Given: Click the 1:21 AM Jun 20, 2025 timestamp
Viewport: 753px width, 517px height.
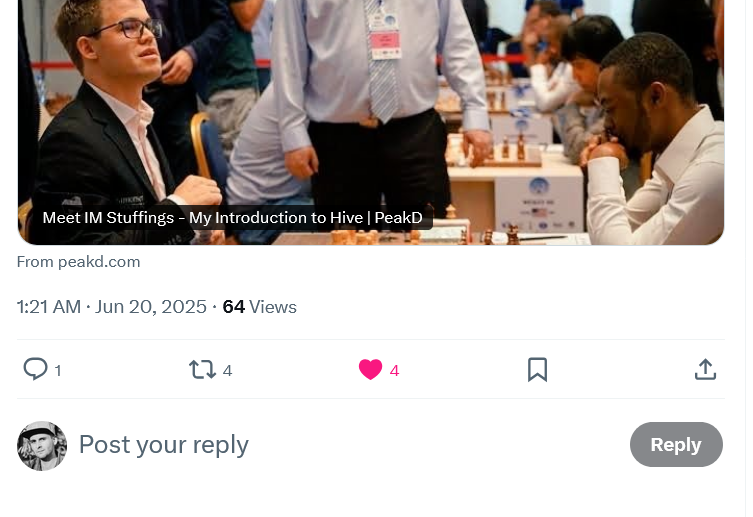Looking at the screenshot, I should [x=111, y=307].
